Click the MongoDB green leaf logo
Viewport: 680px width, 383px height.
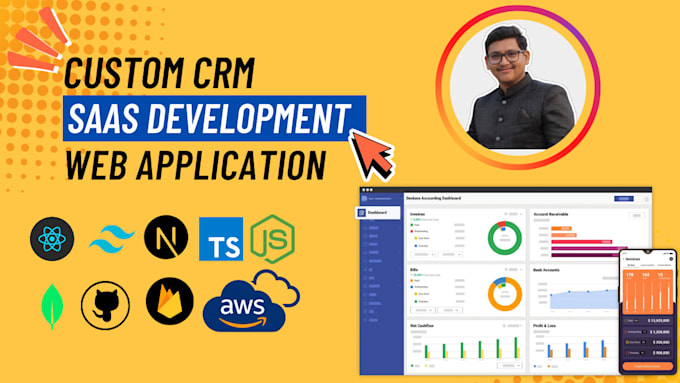52,307
